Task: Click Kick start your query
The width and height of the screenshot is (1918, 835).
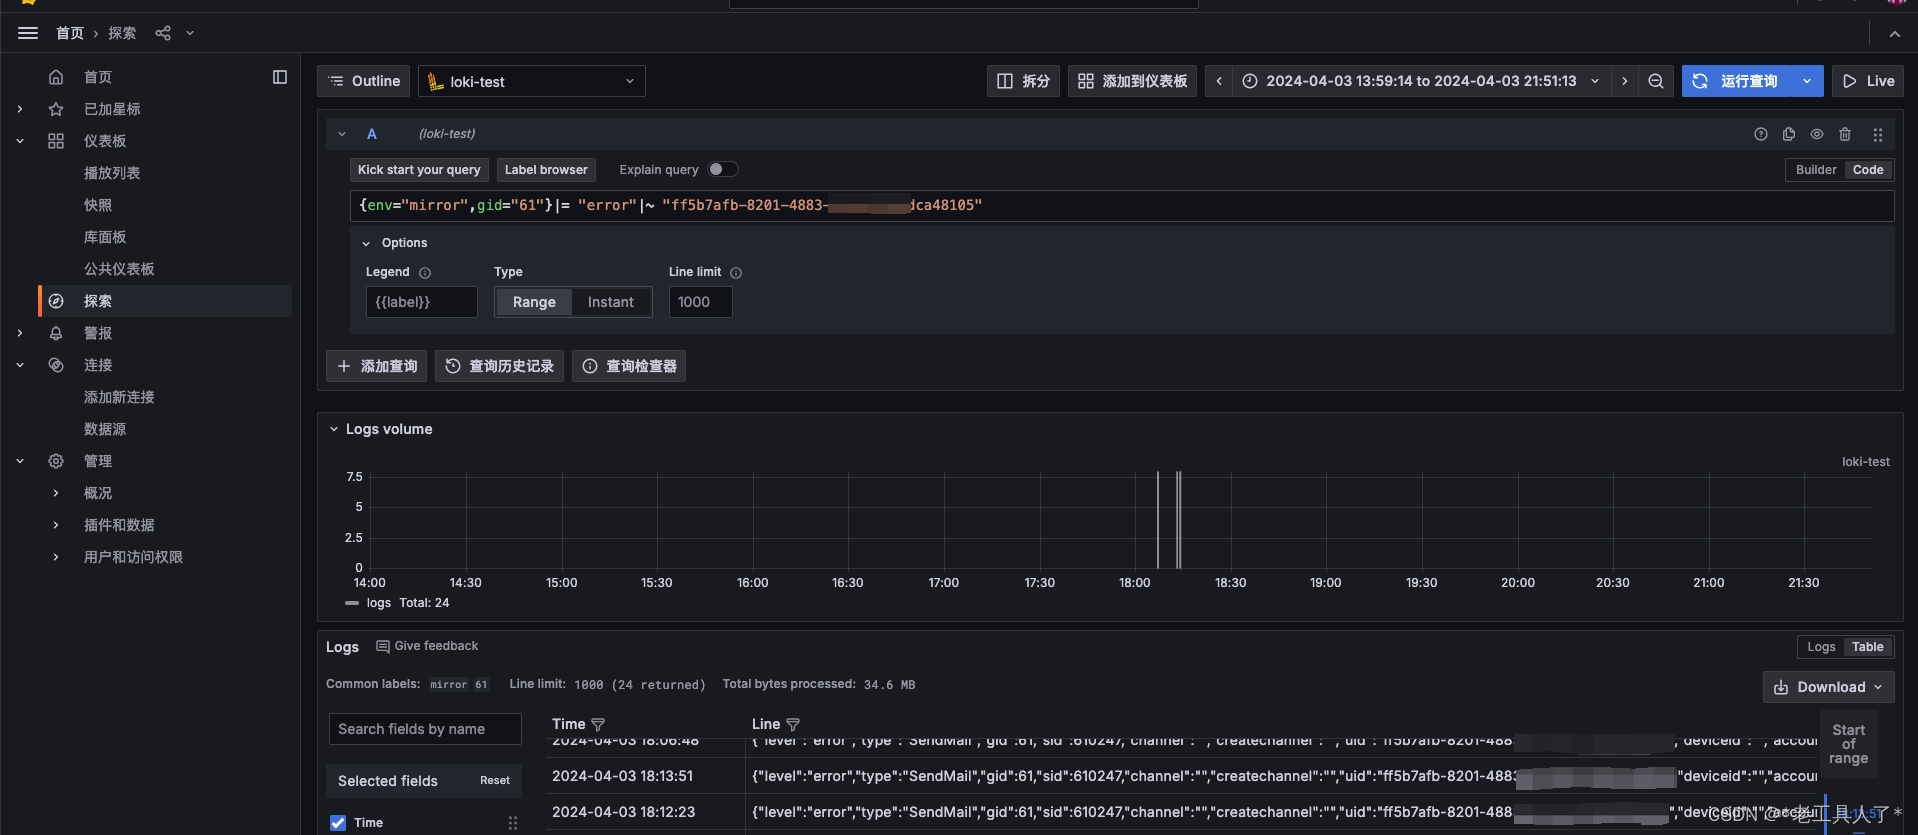Action: pyautogui.click(x=419, y=170)
